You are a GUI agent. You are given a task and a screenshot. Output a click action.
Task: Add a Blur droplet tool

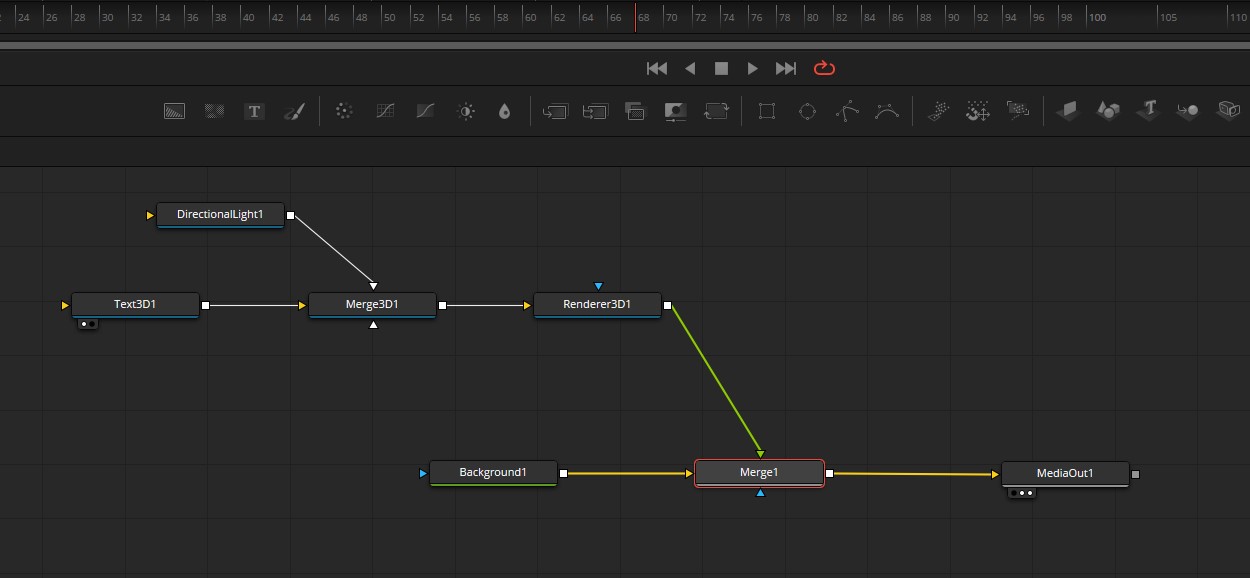coord(504,111)
